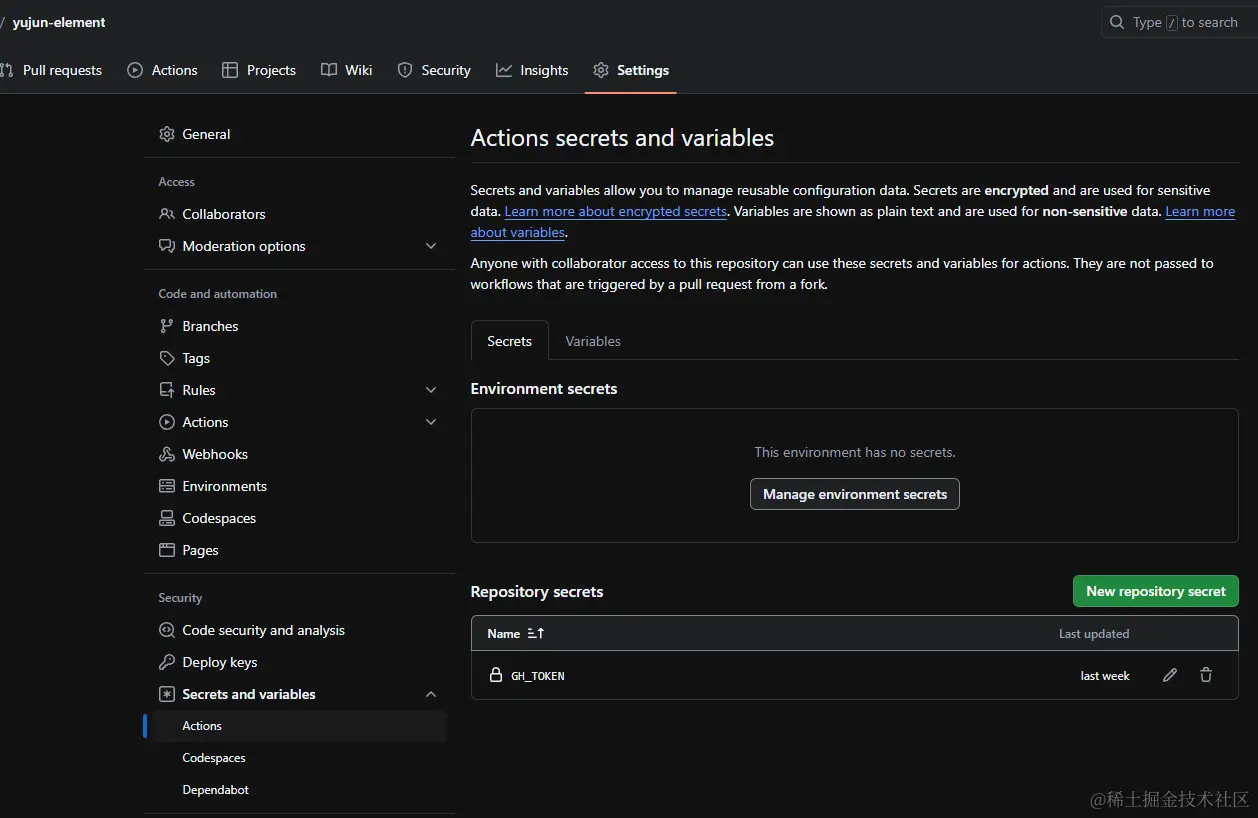Click the Codespaces icon in sidebar
The height and width of the screenshot is (818, 1258).
tap(167, 518)
